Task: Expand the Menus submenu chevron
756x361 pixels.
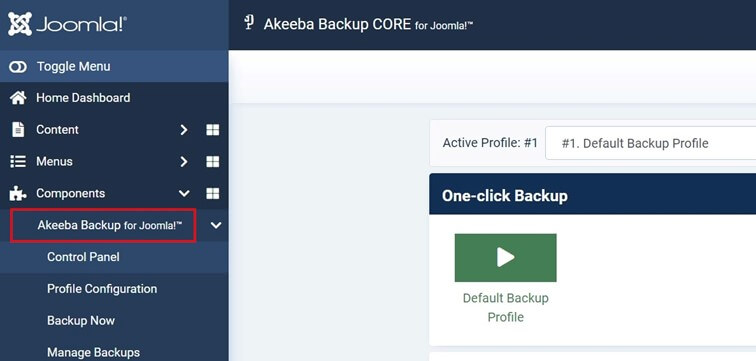Action: 184,161
